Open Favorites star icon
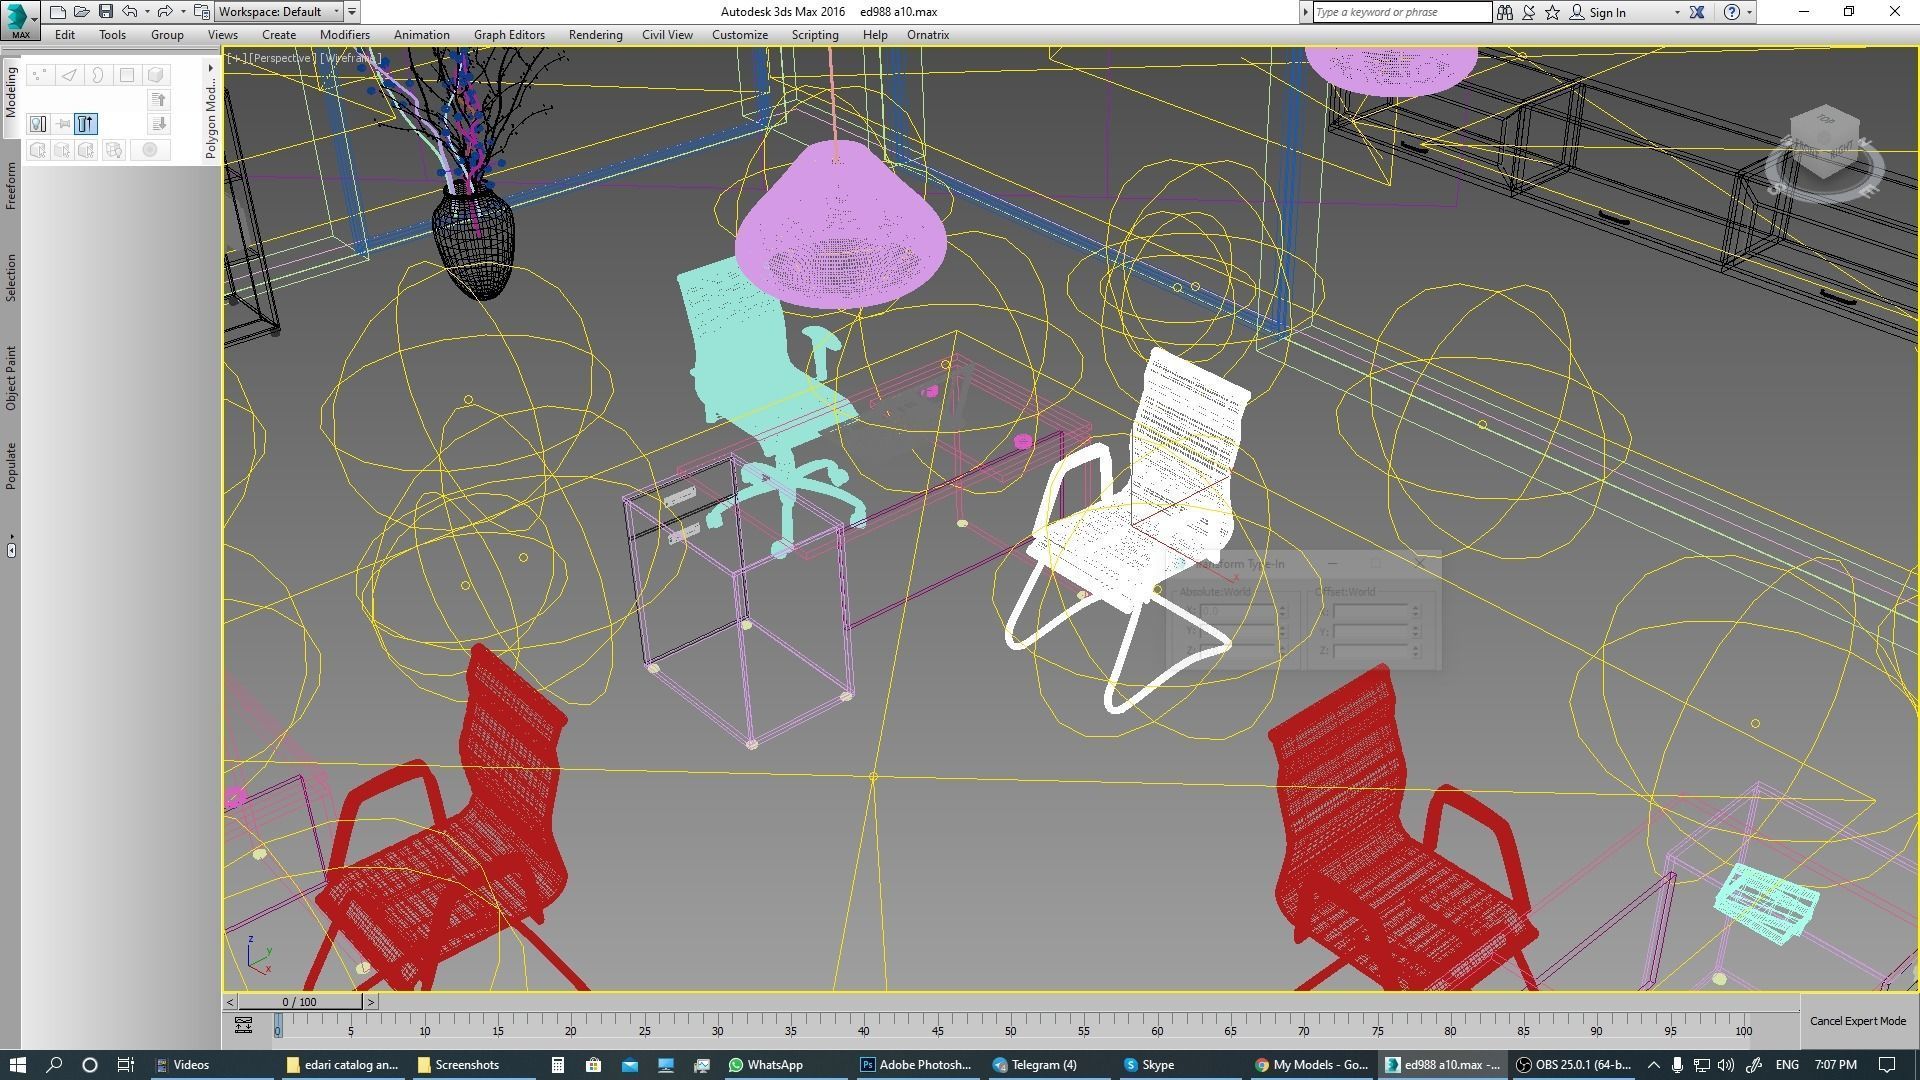 point(1553,12)
